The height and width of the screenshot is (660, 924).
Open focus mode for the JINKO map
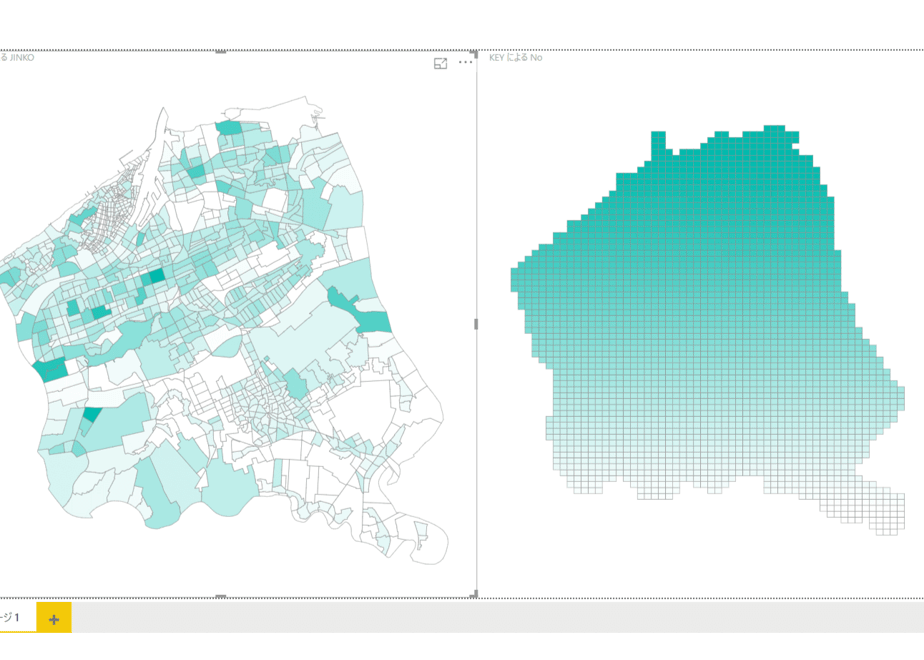click(440, 64)
